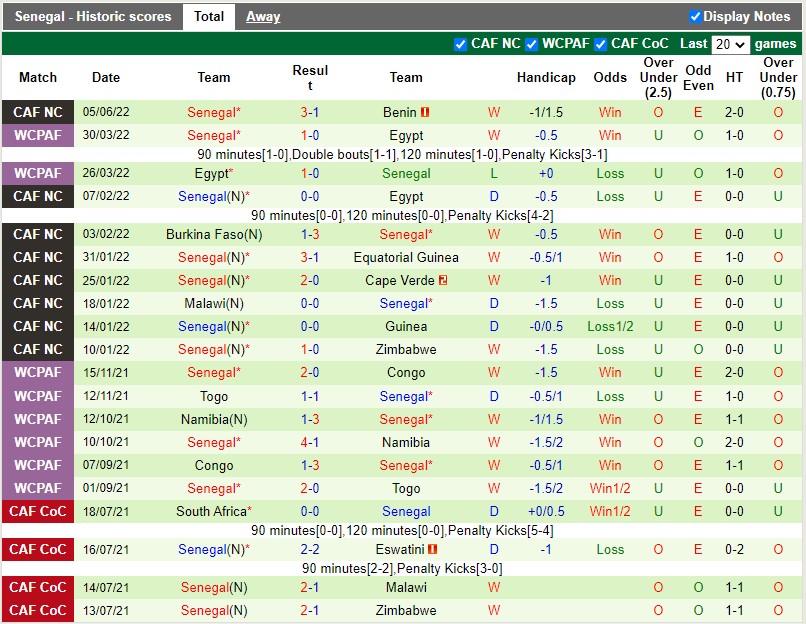Click the date 26/03/22

point(106,173)
